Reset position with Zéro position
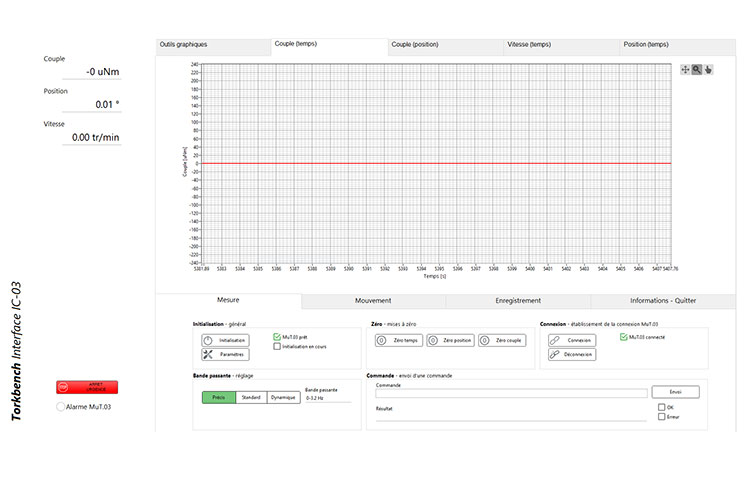 click(x=451, y=340)
